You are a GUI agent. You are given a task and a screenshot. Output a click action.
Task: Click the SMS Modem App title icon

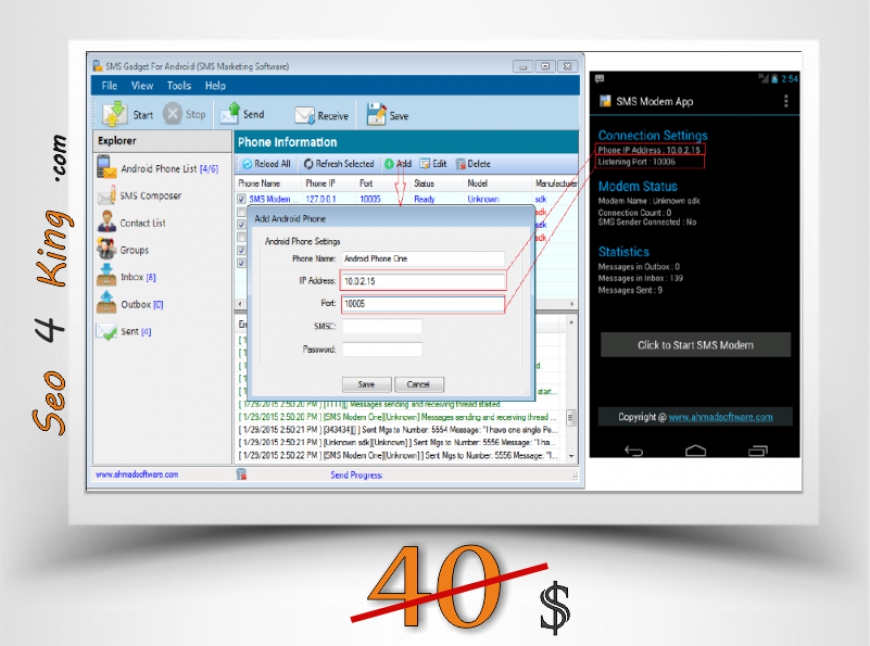pyautogui.click(x=605, y=100)
